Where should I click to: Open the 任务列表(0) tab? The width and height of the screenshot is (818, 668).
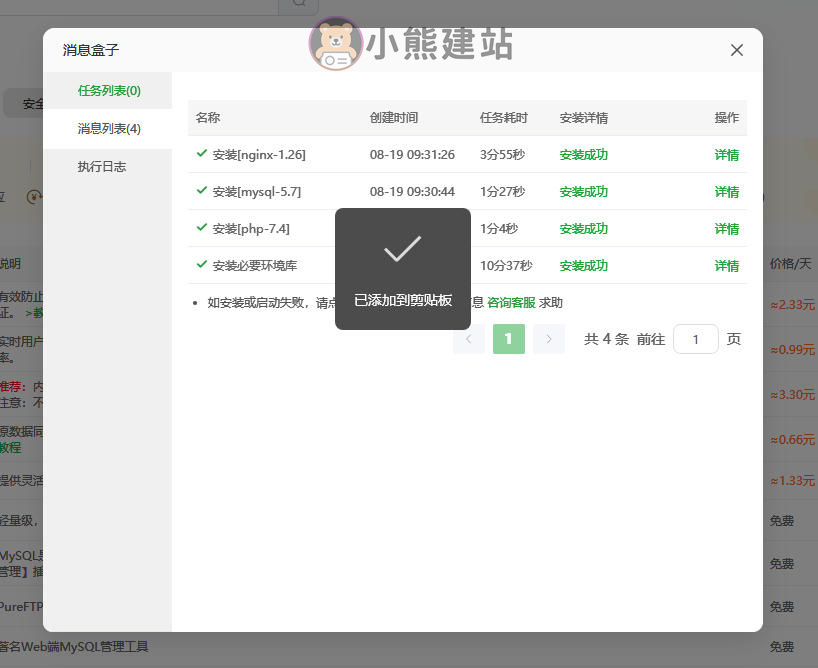(x=109, y=91)
